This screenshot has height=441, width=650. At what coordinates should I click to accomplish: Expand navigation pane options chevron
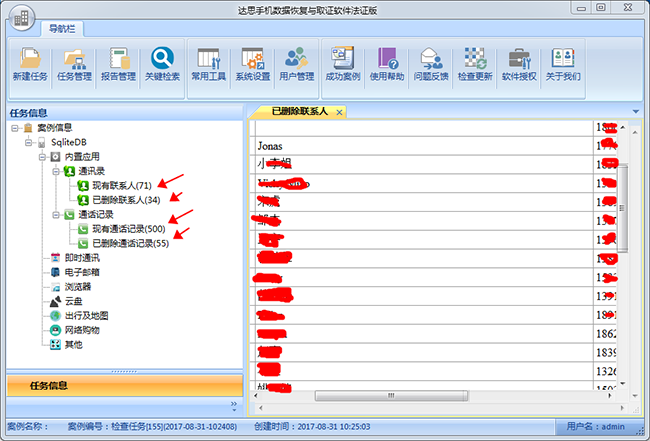click(x=234, y=405)
